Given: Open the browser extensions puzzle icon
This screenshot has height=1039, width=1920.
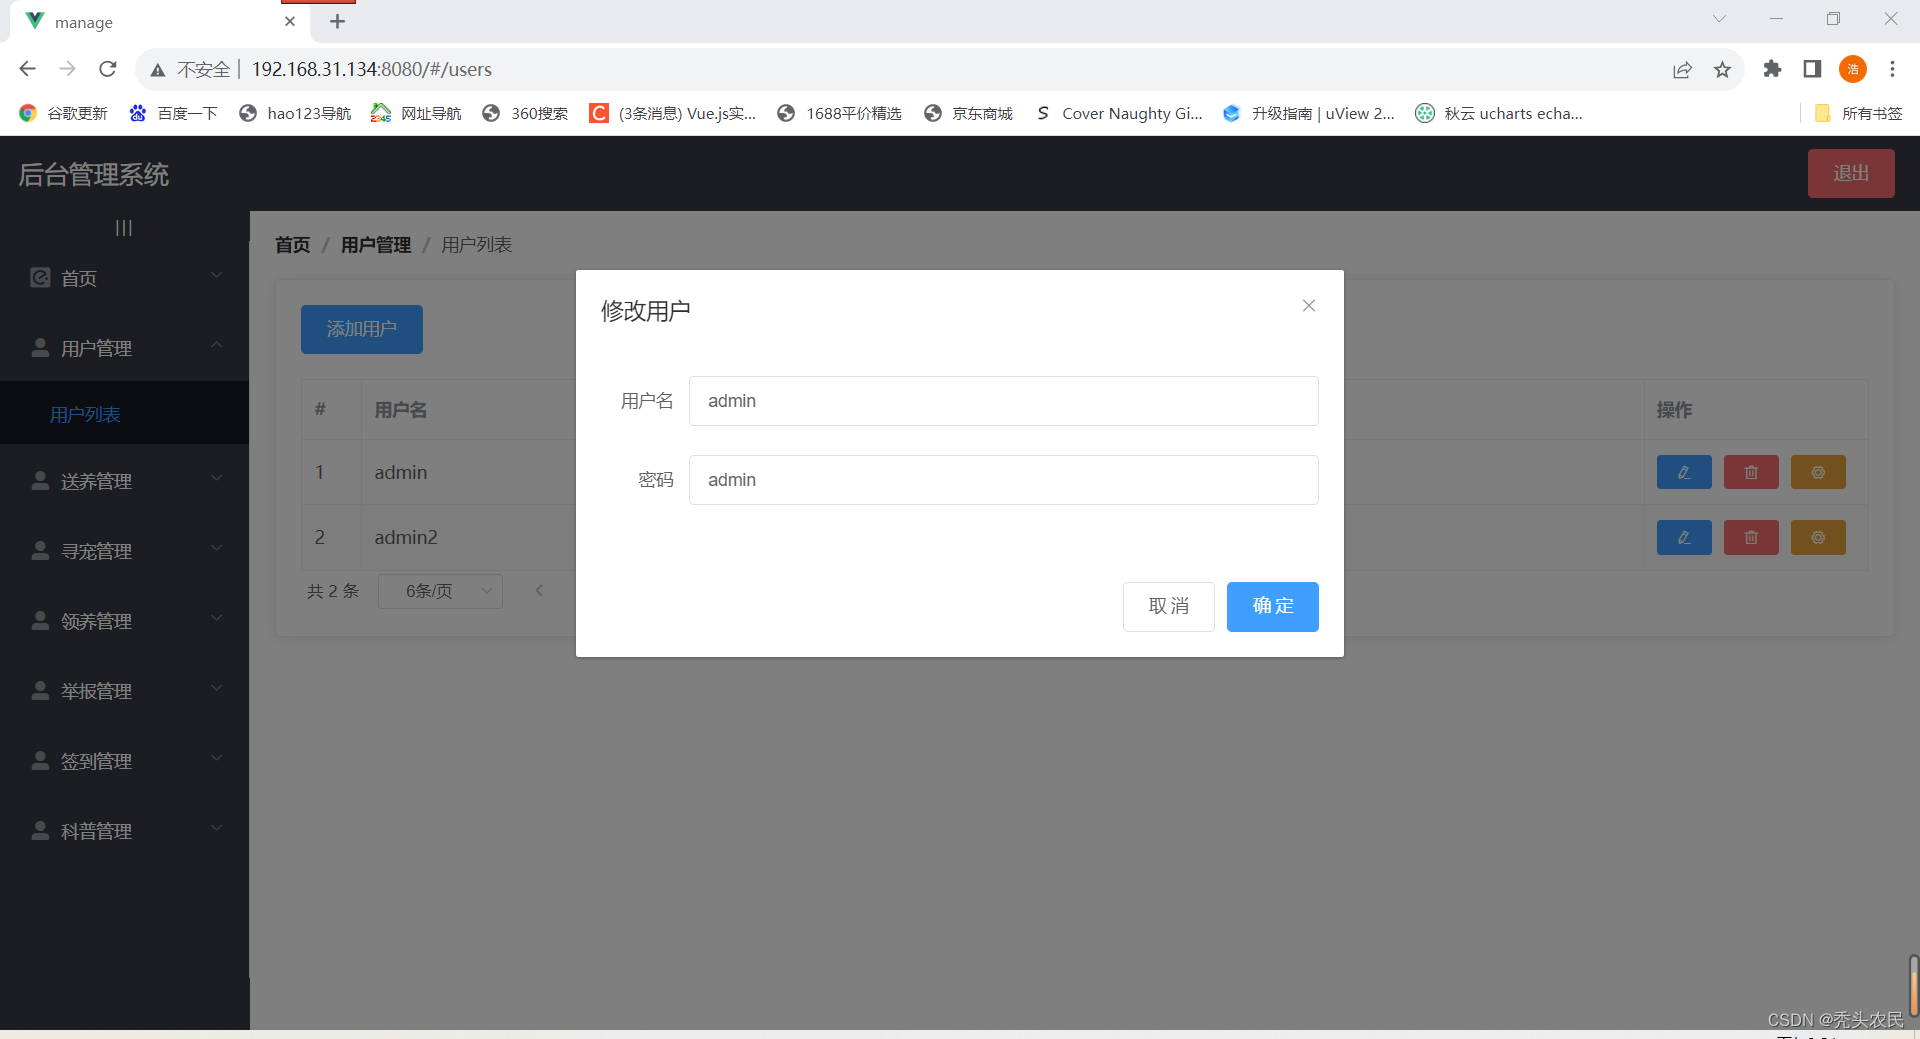Looking at the screenshot, I should 1772,69.
